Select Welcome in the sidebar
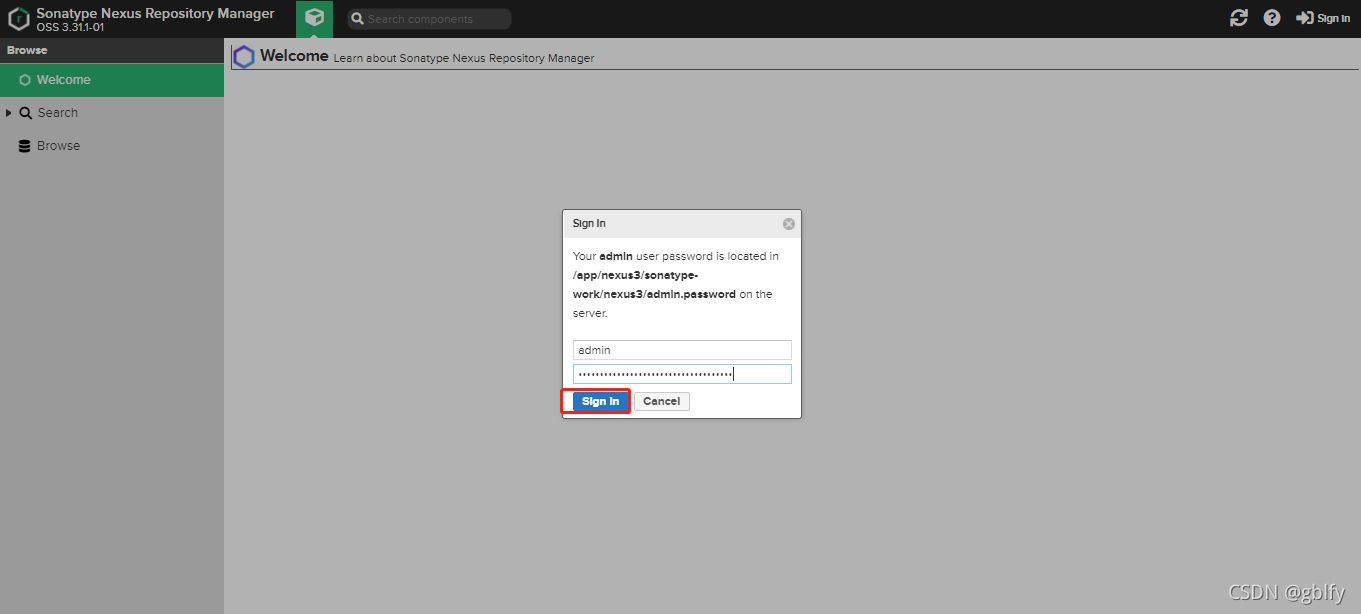Viewport: 1361px width, 614px height. (x=112, y=80)
